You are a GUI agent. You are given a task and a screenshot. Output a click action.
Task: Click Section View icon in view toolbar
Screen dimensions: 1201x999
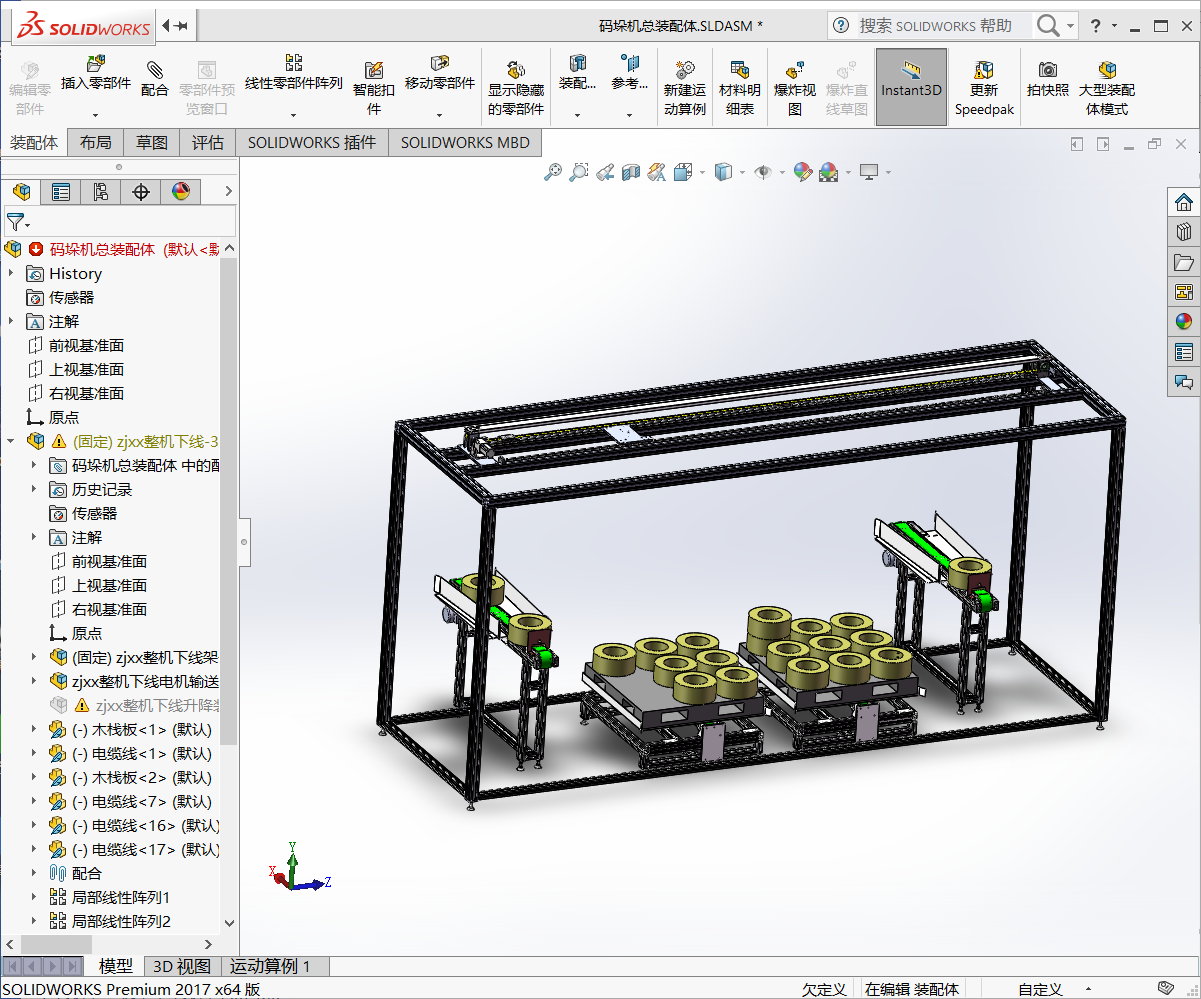pyautogui.click(x=631, y=173)
